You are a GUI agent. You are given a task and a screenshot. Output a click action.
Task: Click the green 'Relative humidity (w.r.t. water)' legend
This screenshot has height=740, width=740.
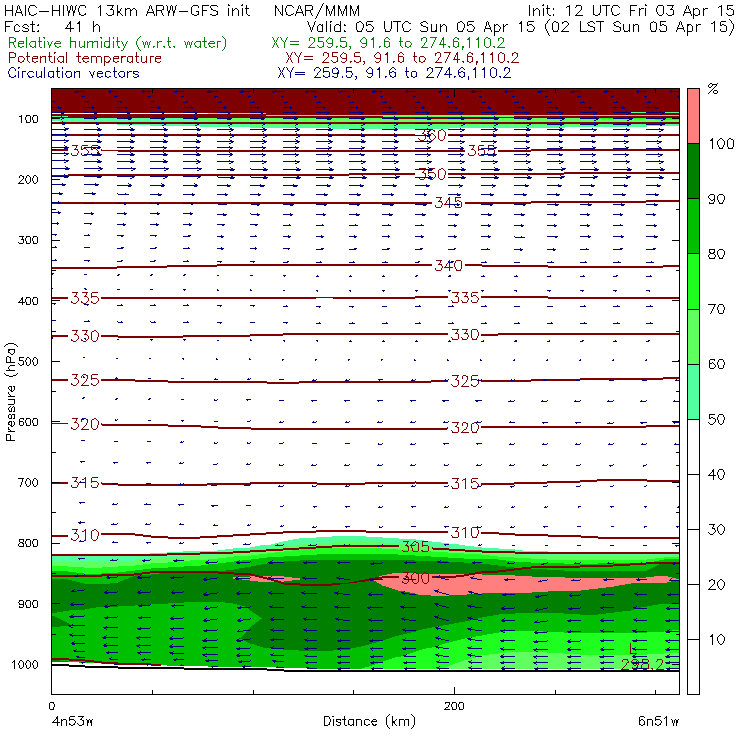click(x=118, y=43)
